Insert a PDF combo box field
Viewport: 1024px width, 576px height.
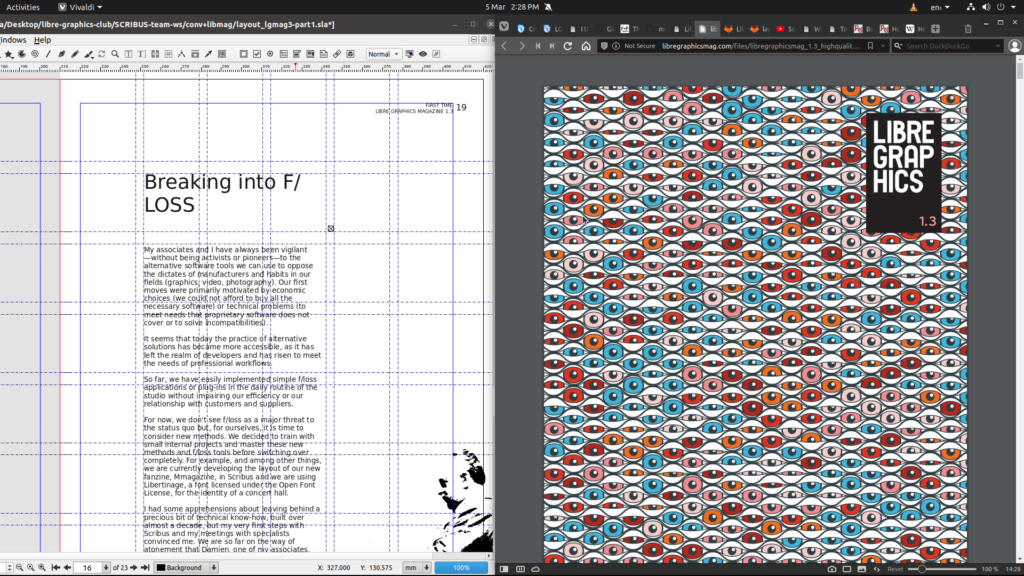coord(296,54)
